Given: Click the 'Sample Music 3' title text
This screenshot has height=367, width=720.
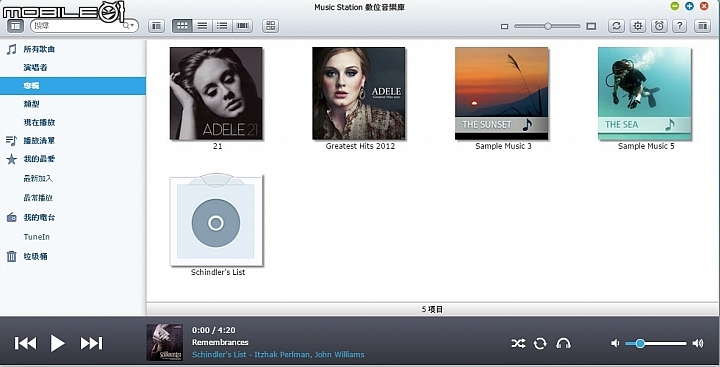Looking at the screenshot, I should click(x=503, y=146).
